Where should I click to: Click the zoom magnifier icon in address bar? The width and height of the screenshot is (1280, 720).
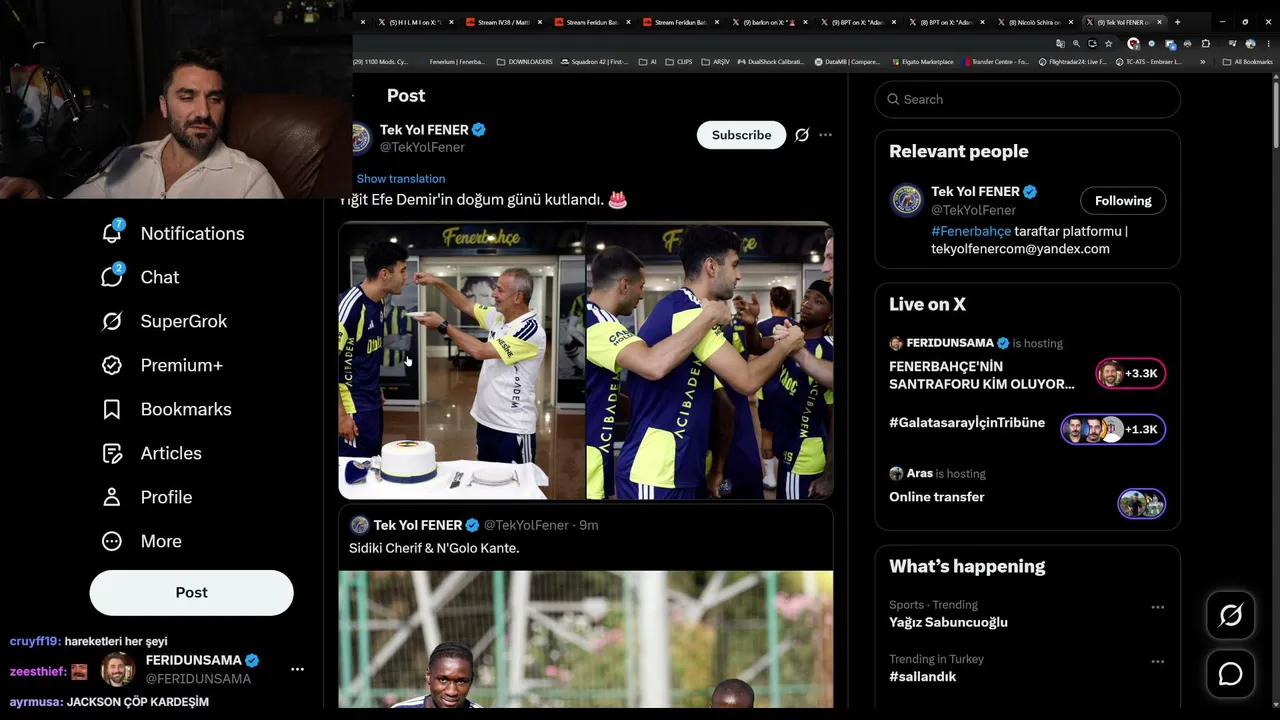(x=1076, y=44)
